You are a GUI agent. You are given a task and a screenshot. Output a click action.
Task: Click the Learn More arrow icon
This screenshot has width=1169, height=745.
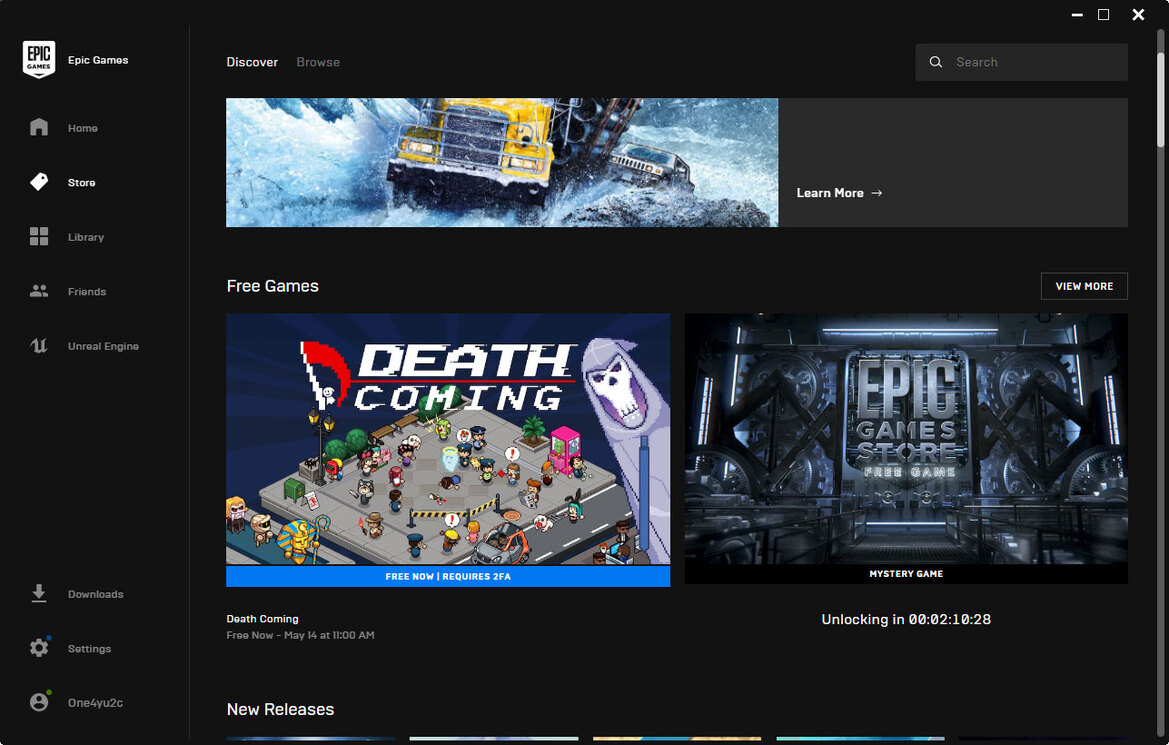tap(877, 192)
